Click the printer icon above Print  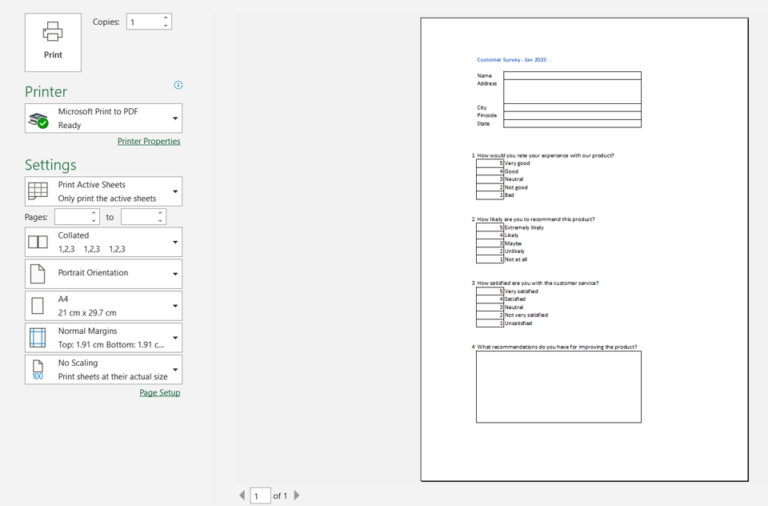point(53,31)
